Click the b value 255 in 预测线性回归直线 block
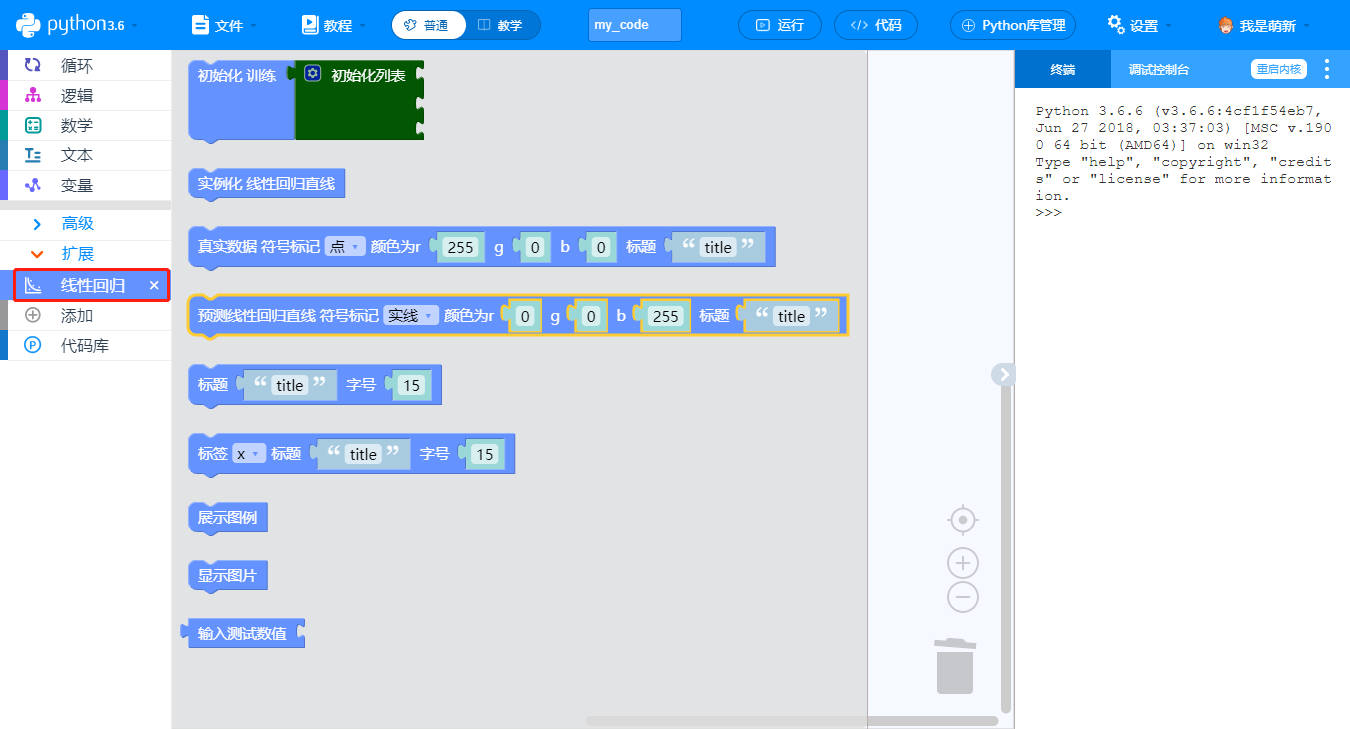Viewport: 1350px width, 729px height. coord(666,316)
